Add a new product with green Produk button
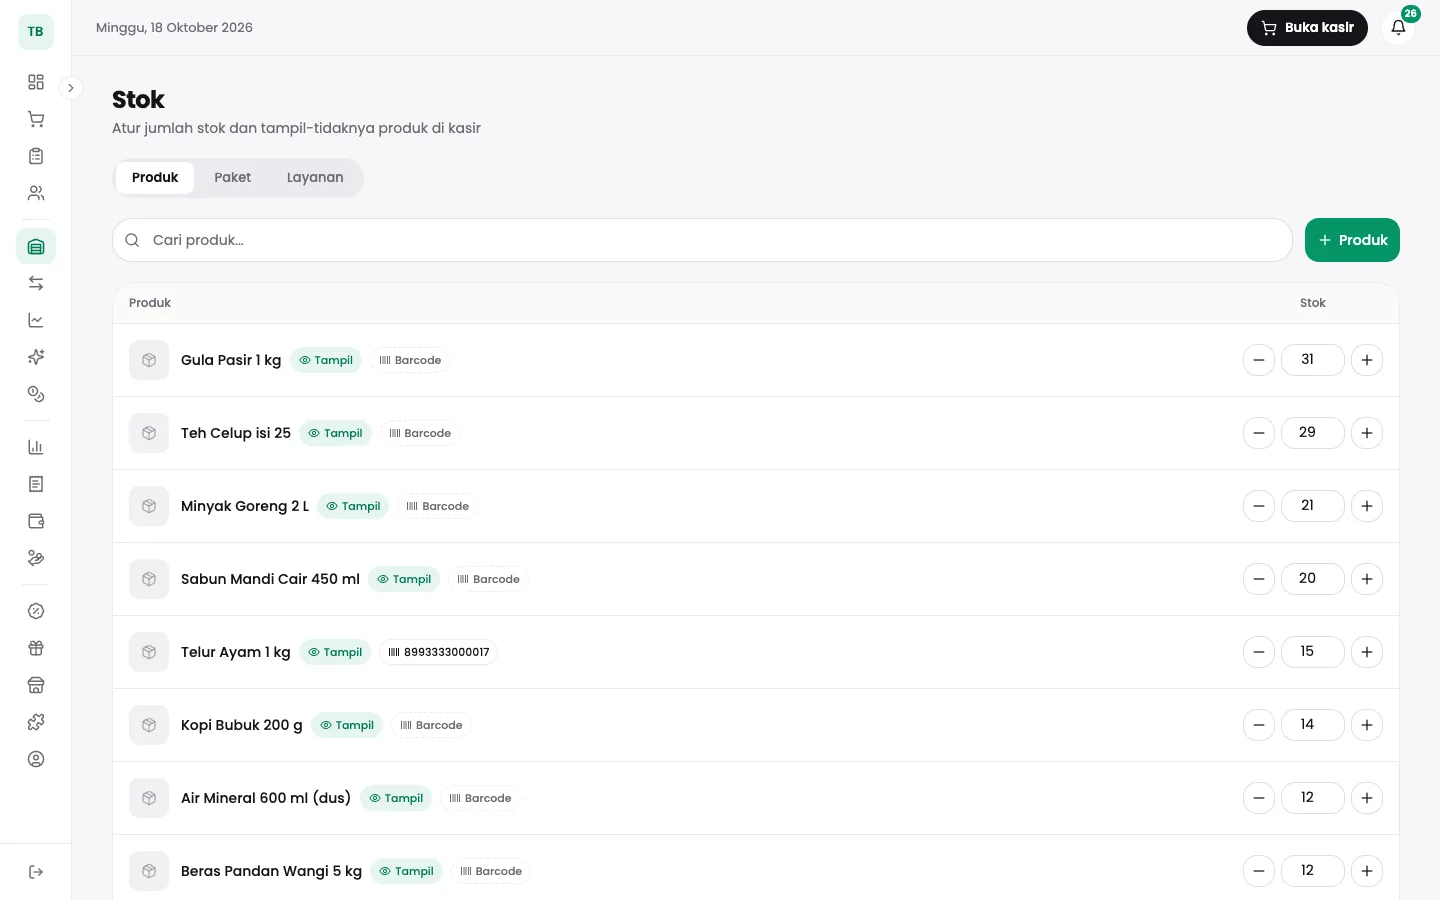Viewport: 1440px width, 900px height. (1352, 240)
